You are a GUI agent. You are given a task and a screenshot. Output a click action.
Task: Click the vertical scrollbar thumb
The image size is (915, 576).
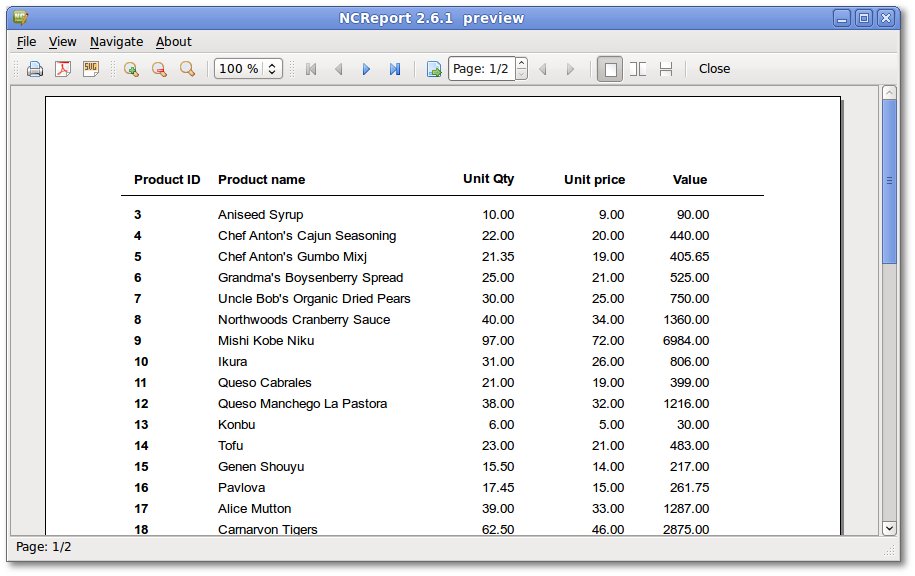(x=889, y=181)
